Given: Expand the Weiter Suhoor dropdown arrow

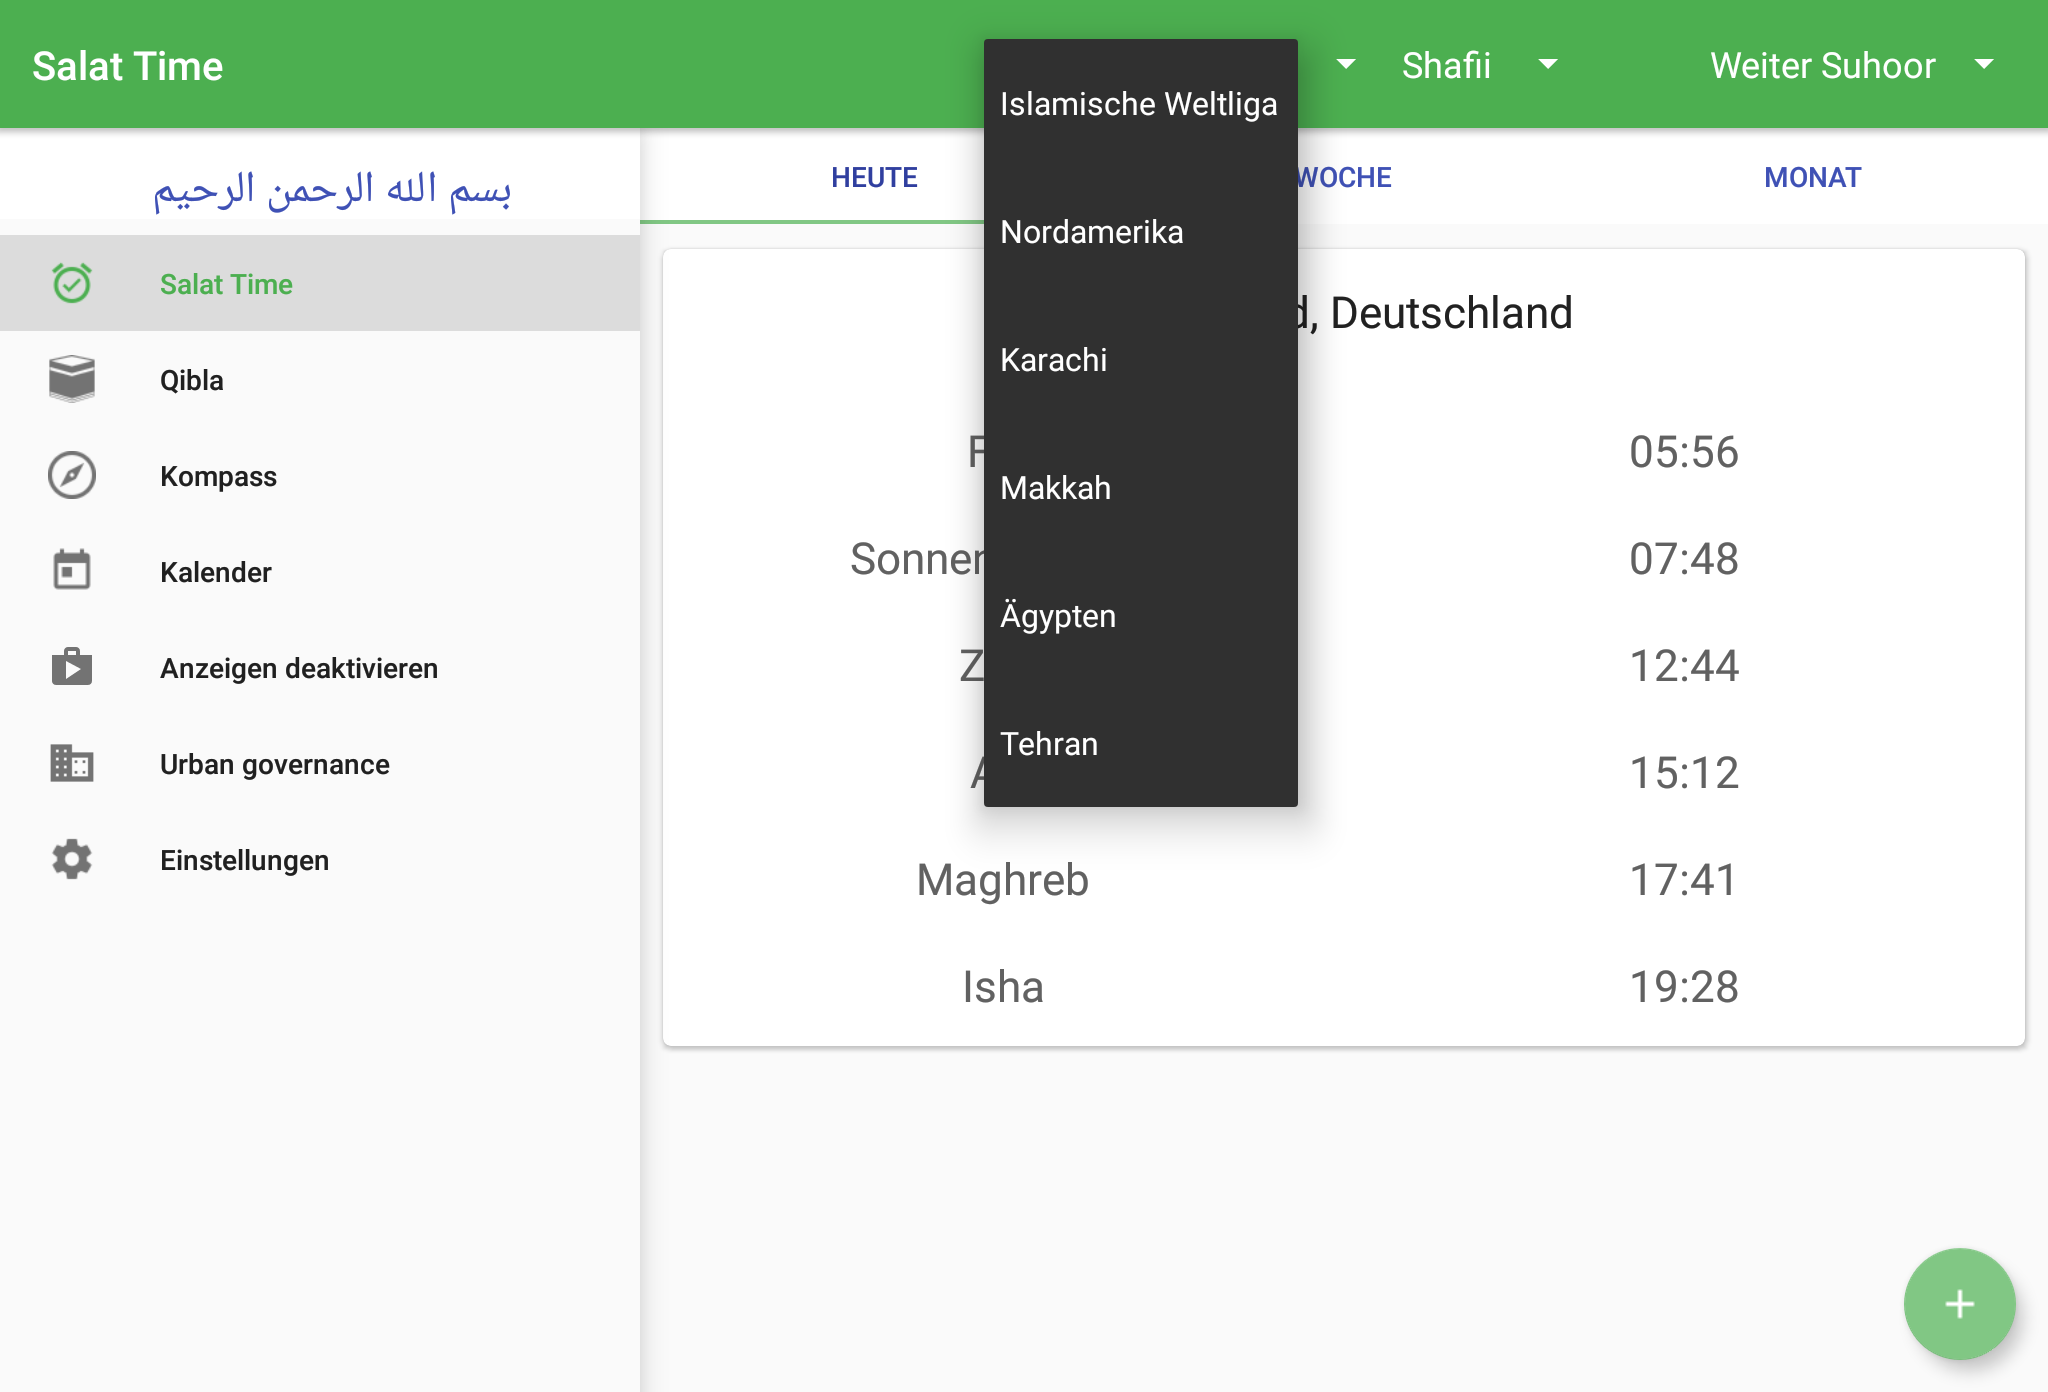Looking at the screenshot, I should coord(1984,65).
